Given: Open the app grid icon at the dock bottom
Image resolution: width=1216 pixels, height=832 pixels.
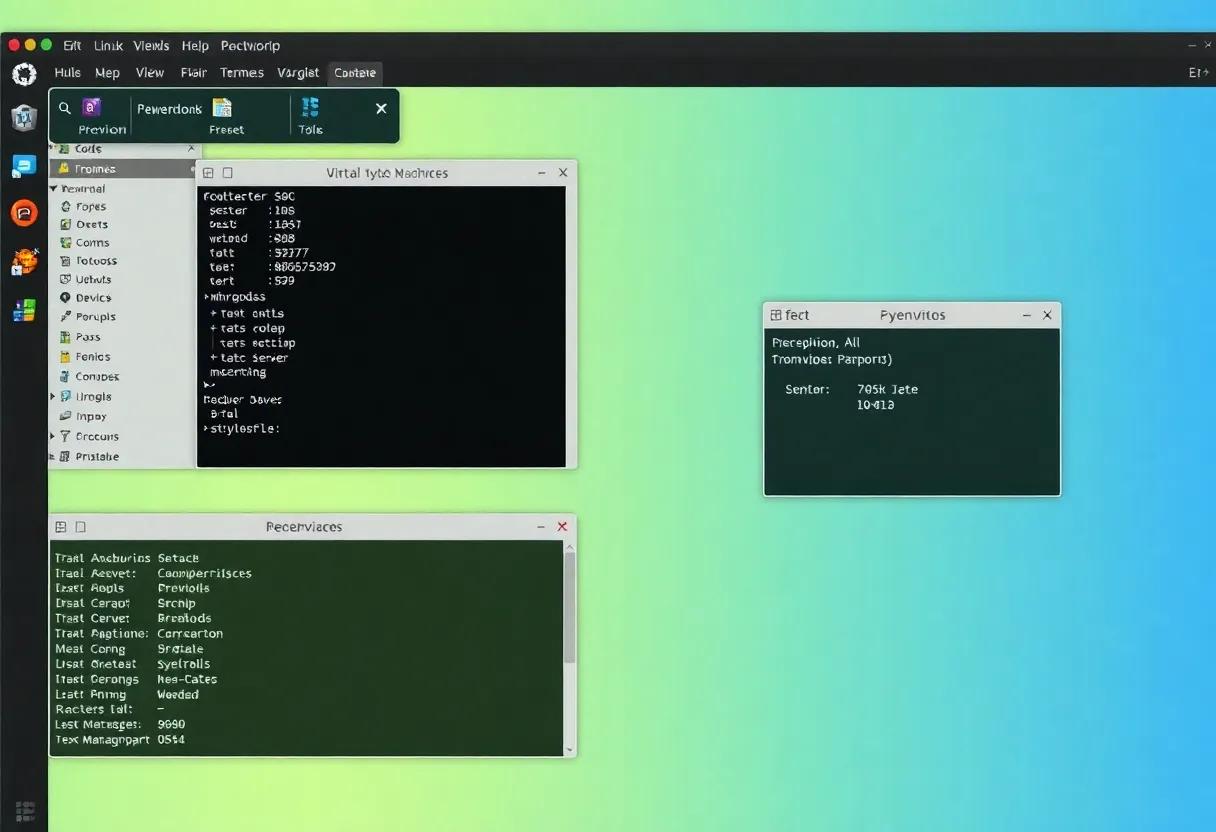Looking at the screenshot, I should (25, 811).
